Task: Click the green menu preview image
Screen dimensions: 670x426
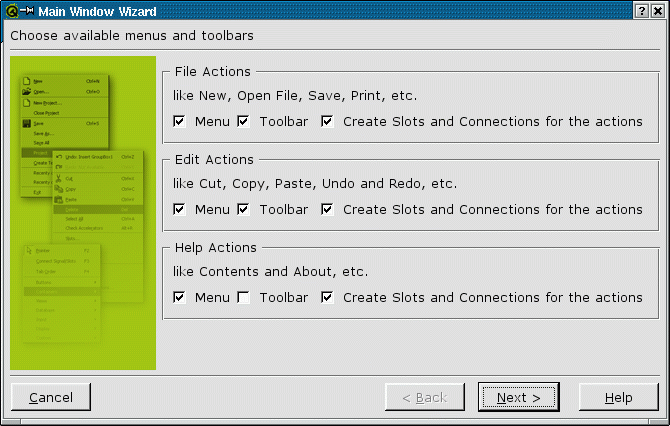Action: pyautogui.click(x=83, y=212)
